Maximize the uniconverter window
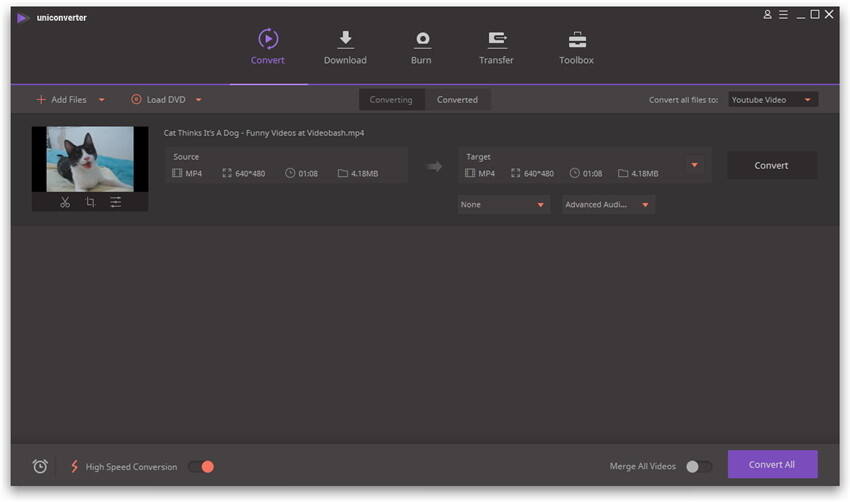This screenshot has width=850, height=502. pyautogui.click(x=815, y=15)
